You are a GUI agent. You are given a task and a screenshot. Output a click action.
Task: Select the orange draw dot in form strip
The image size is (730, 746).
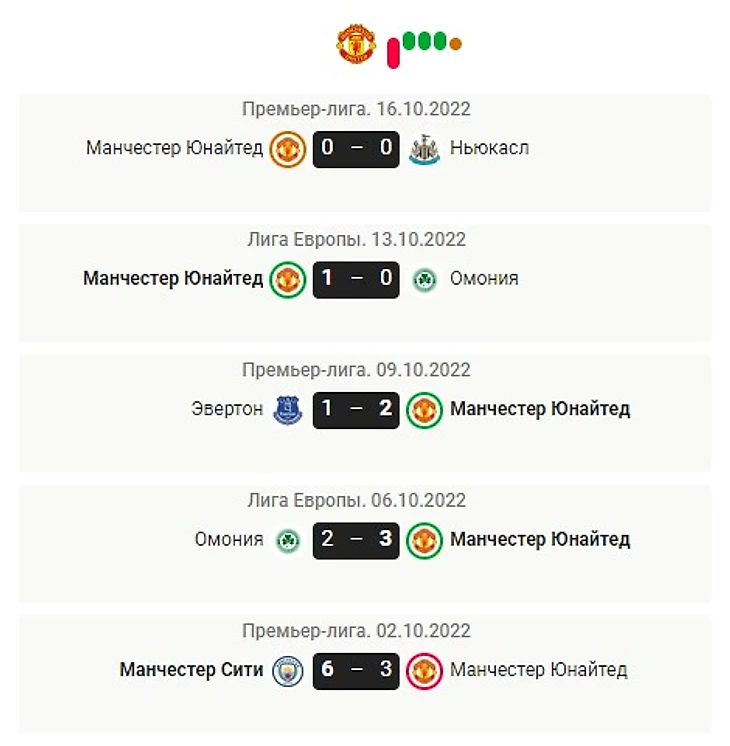(456, 44)
